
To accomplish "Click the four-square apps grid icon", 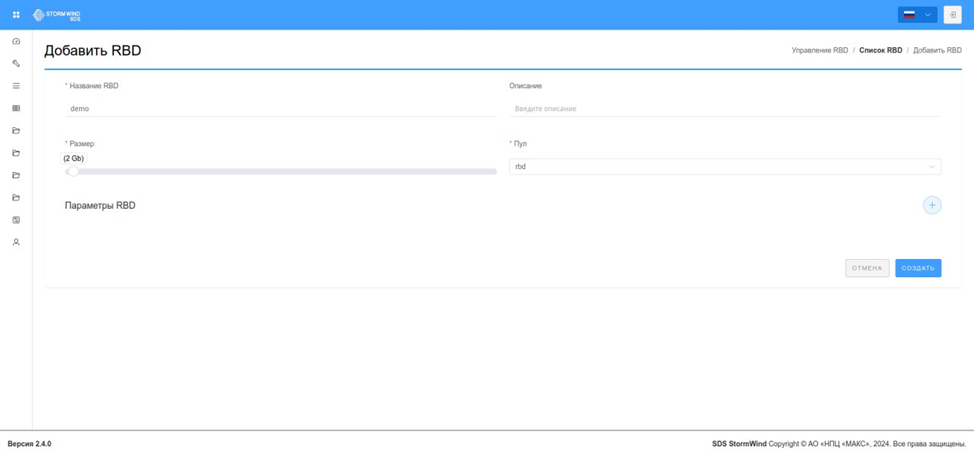I will click(x=16, y=15).
